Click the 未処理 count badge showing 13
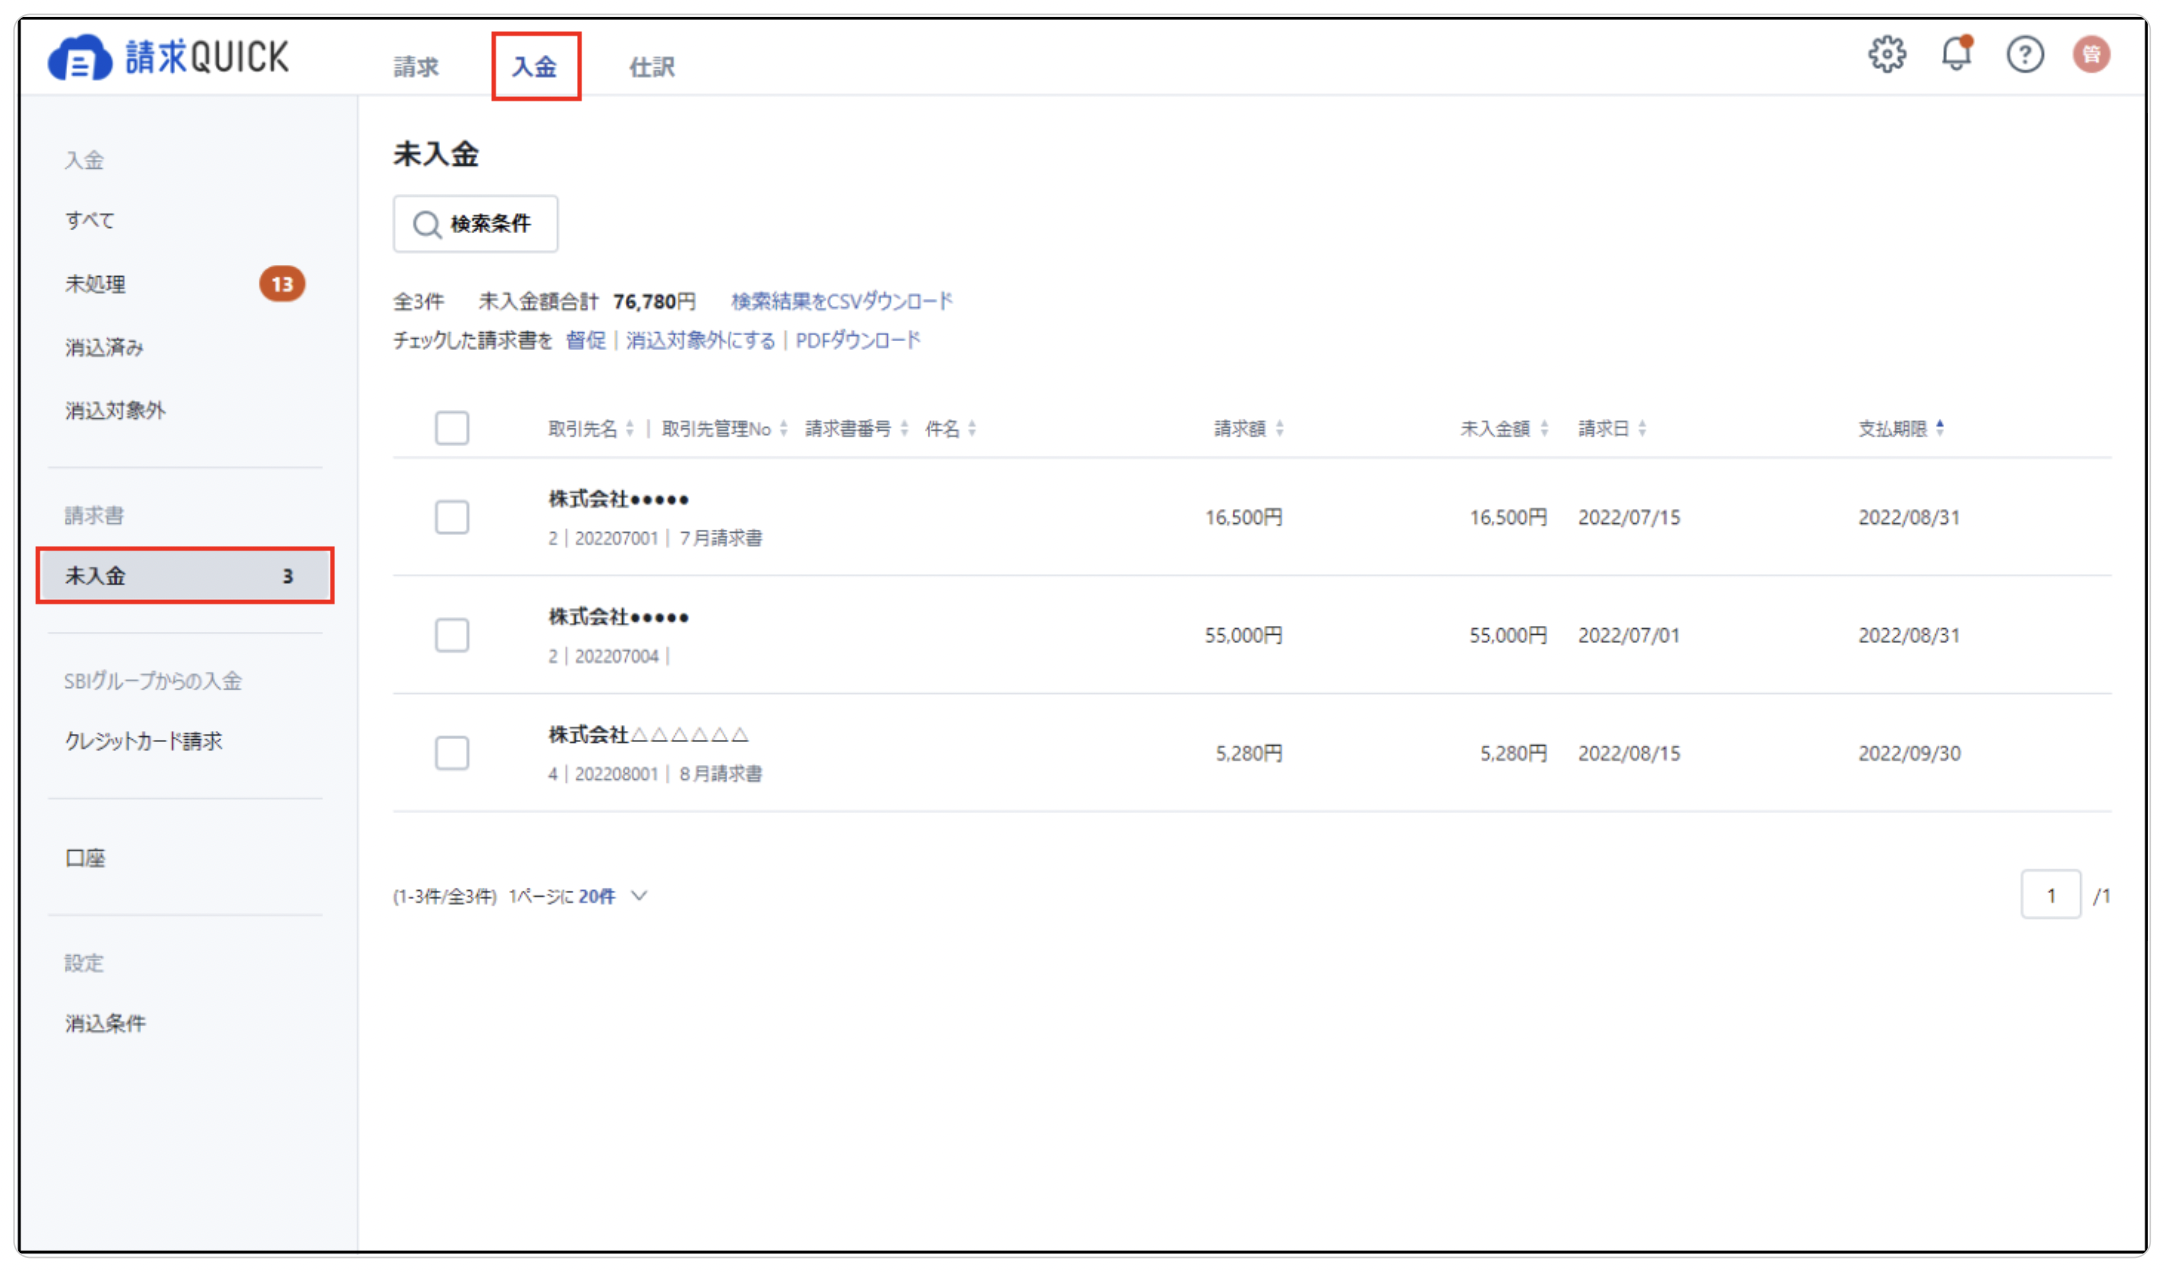Screen dimensions: 2164x1272 pos(281,284)
